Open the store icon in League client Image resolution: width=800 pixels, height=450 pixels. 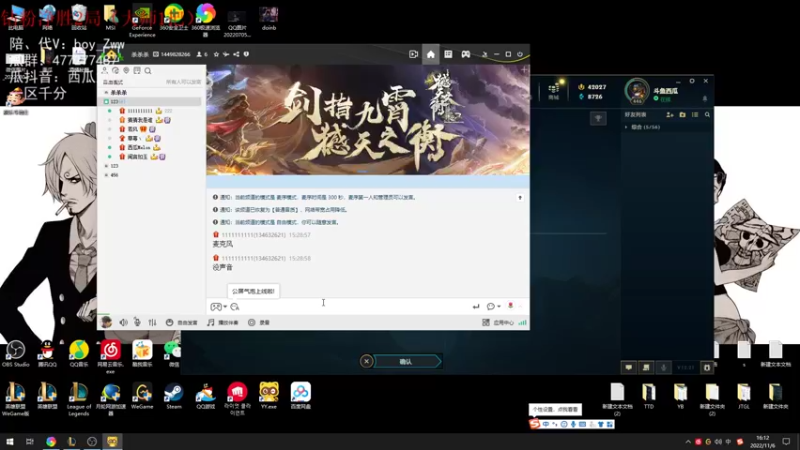554,91
